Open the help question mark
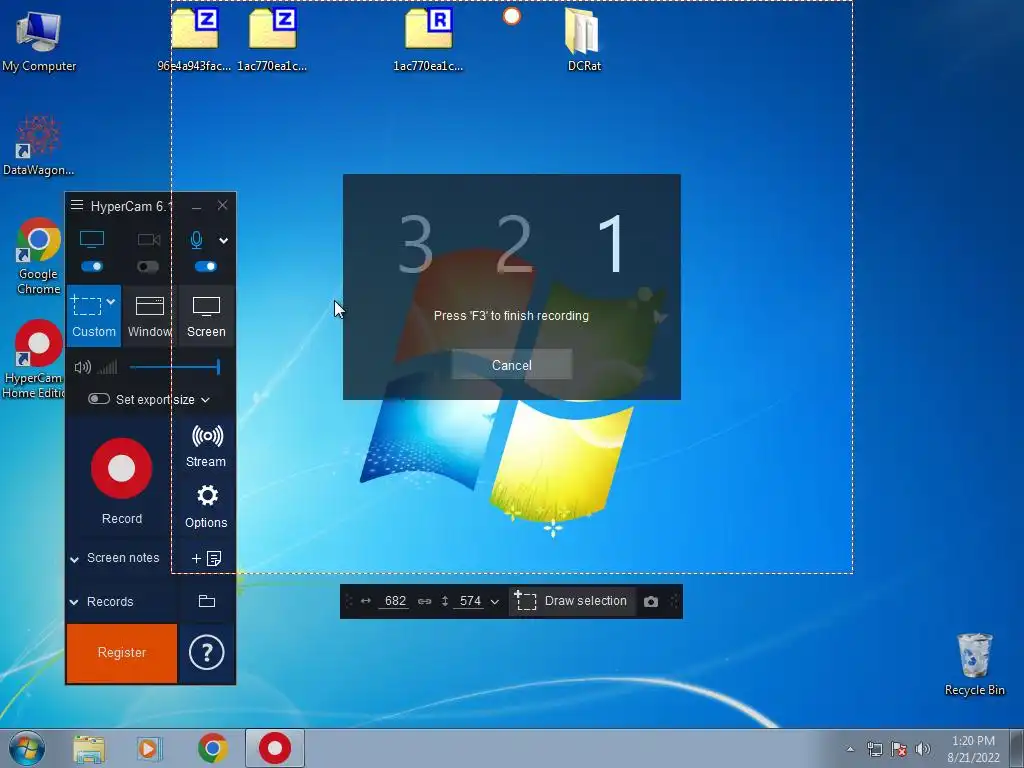 [206, 652]
